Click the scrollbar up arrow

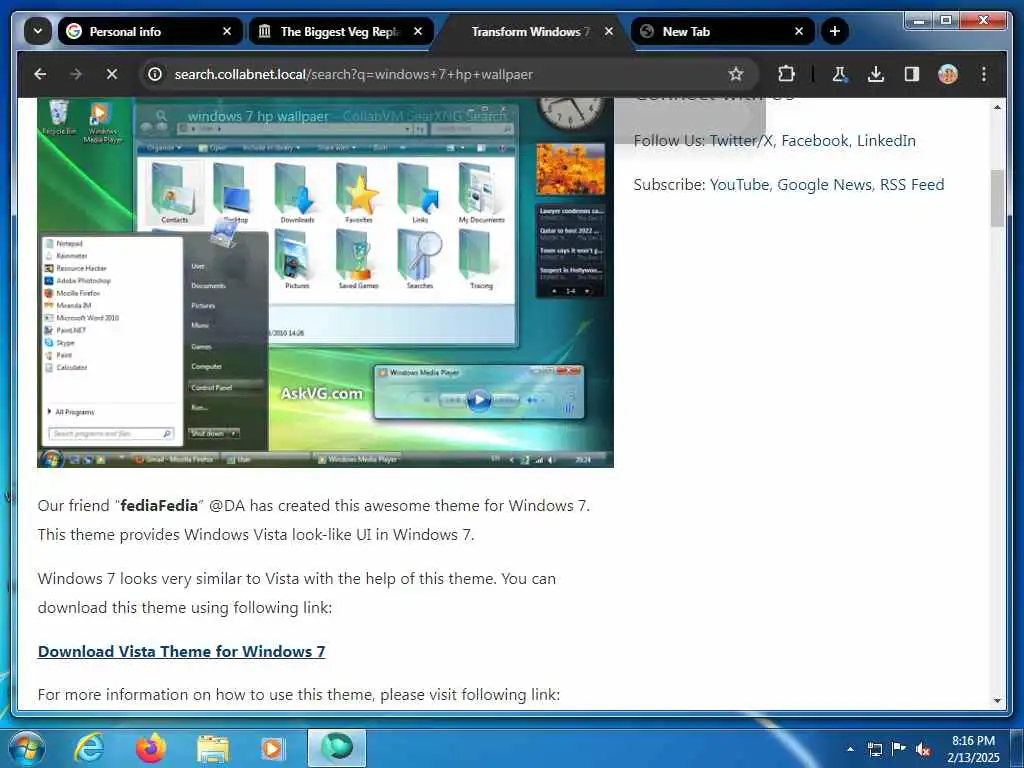997,106
